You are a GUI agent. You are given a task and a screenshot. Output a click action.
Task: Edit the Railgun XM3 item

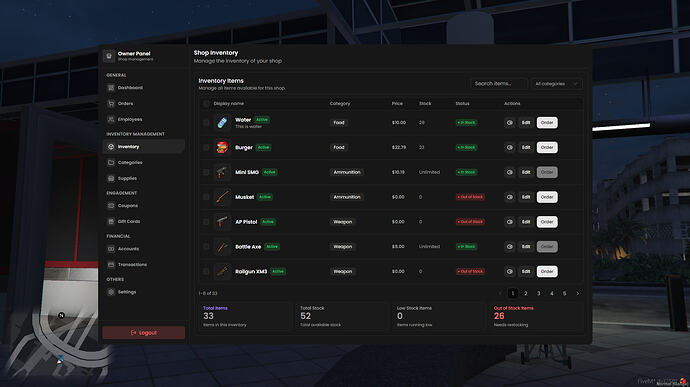tap(526, 271)
